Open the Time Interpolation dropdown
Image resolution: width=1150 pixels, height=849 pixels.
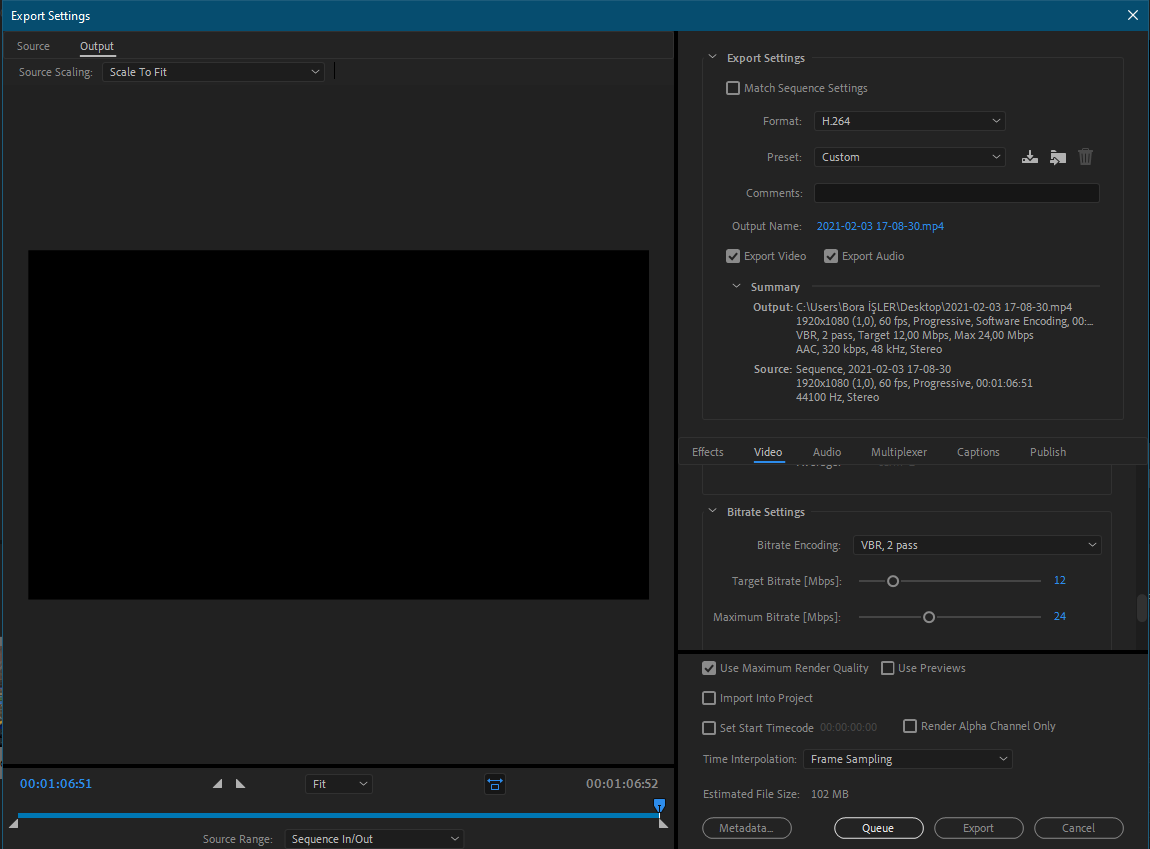[x=907, y=759]
